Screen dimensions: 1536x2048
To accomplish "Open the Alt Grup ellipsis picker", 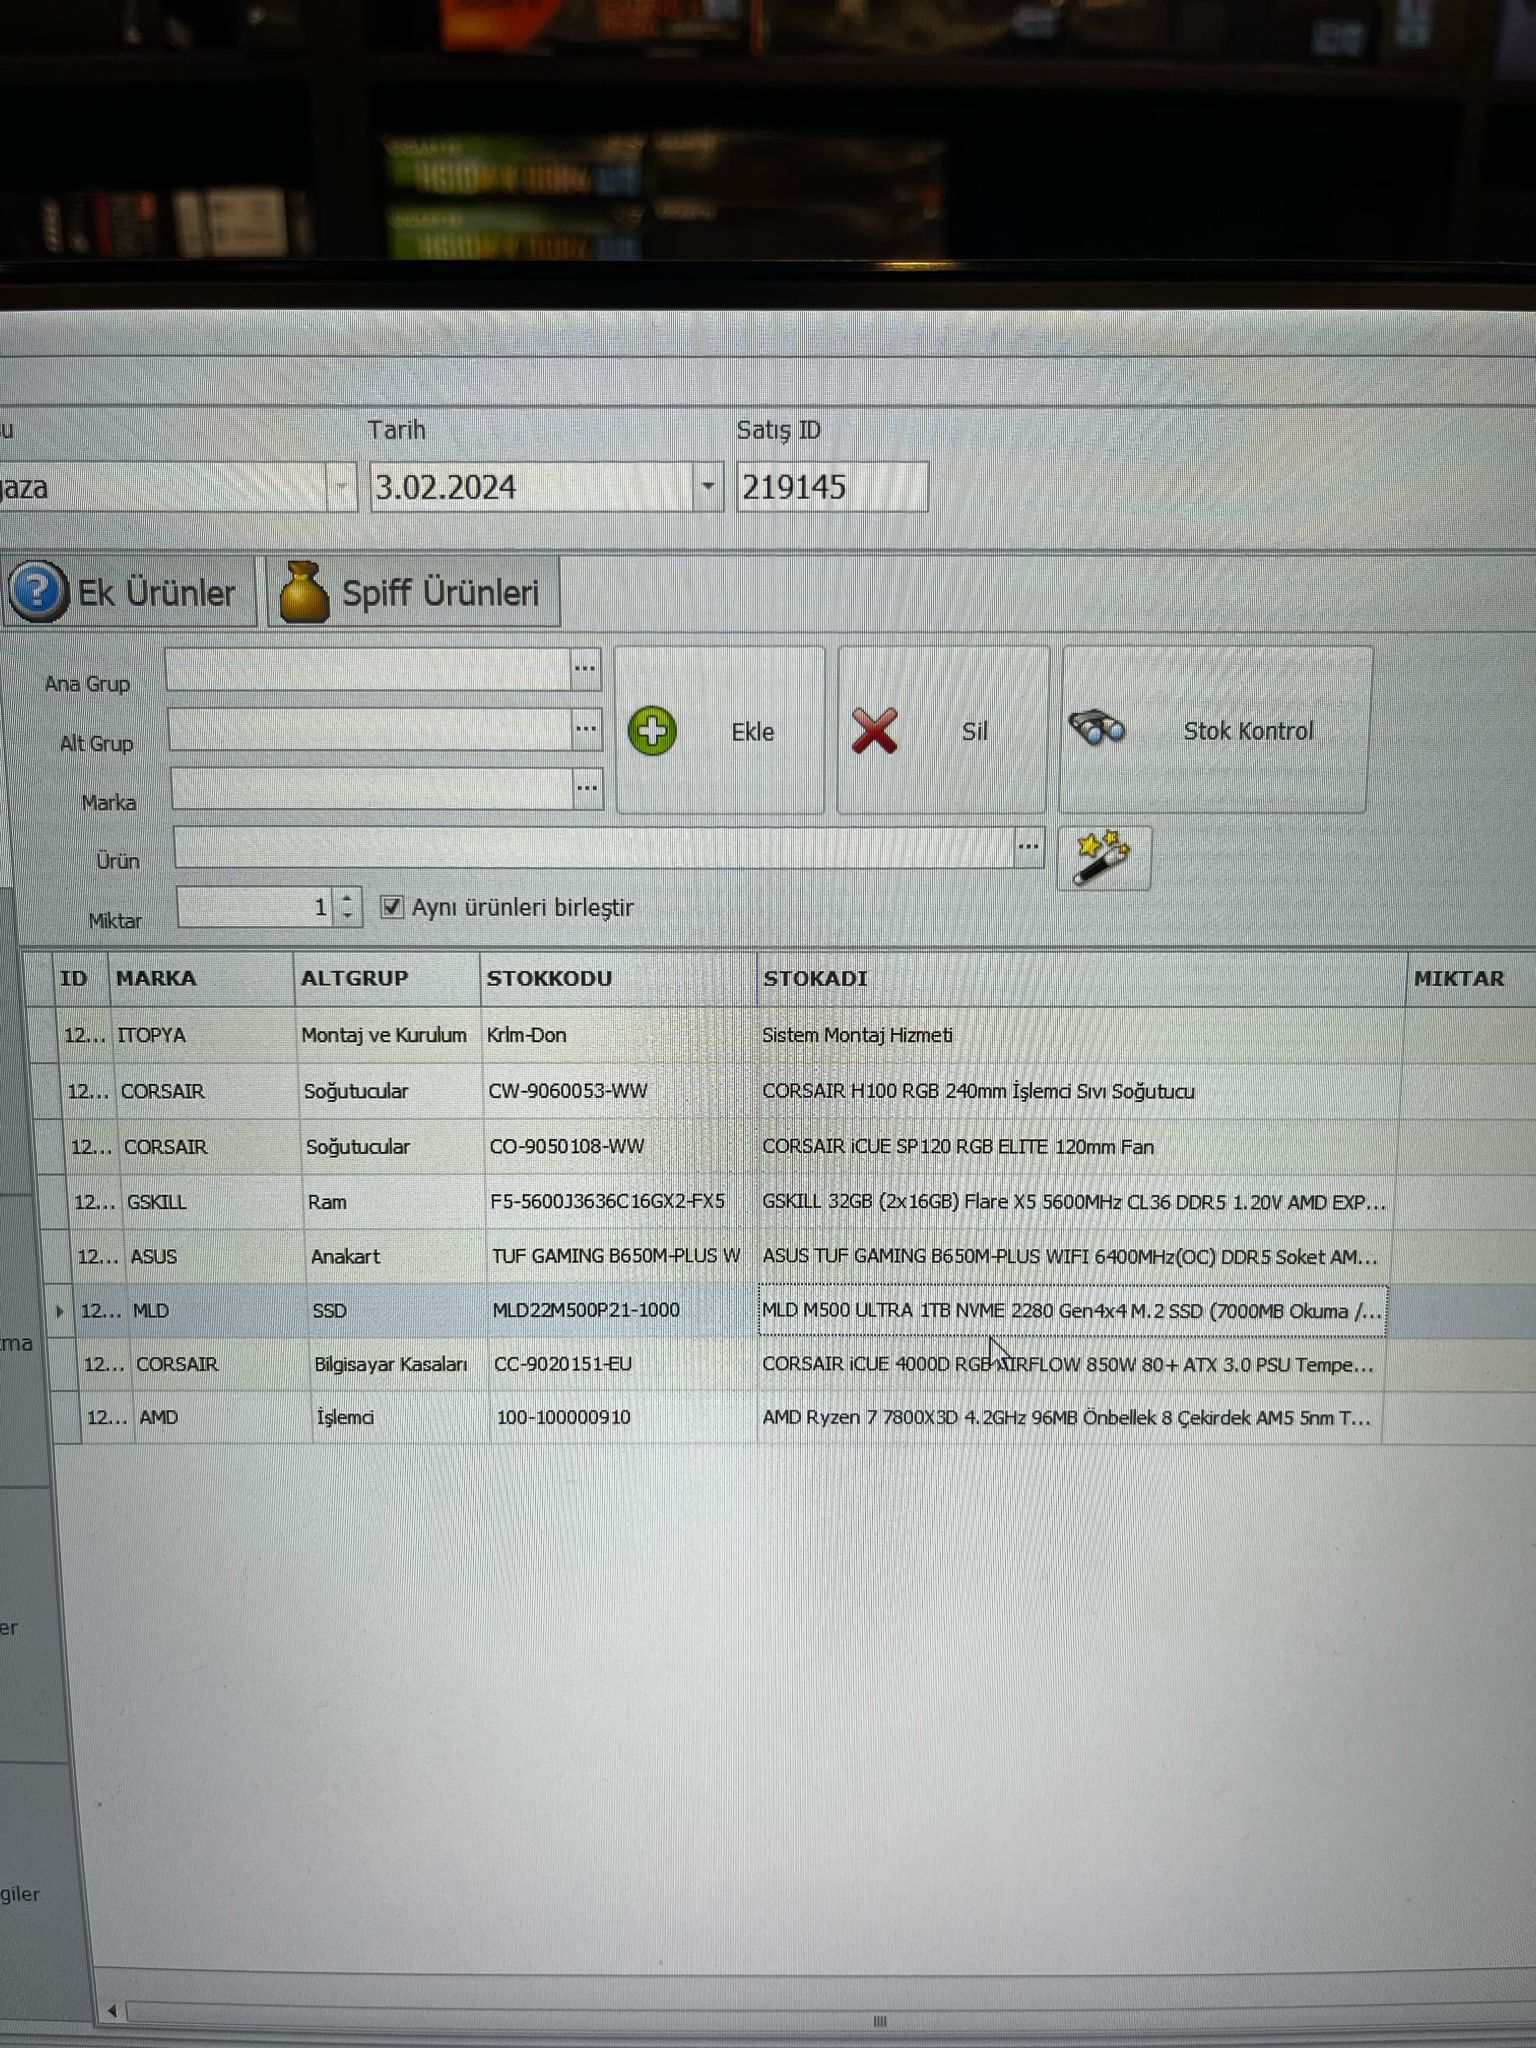I will [x=587, y=729].
